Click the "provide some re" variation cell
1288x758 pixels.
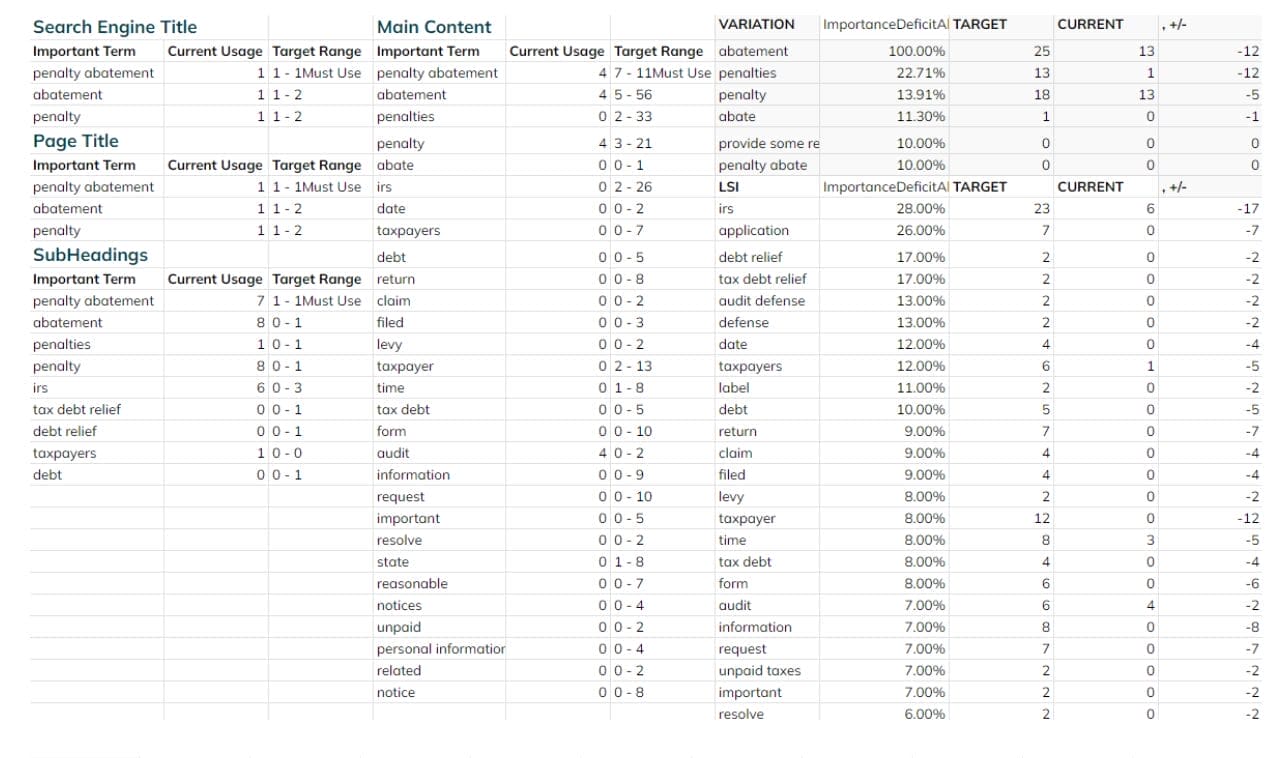[x=768, y=143]
